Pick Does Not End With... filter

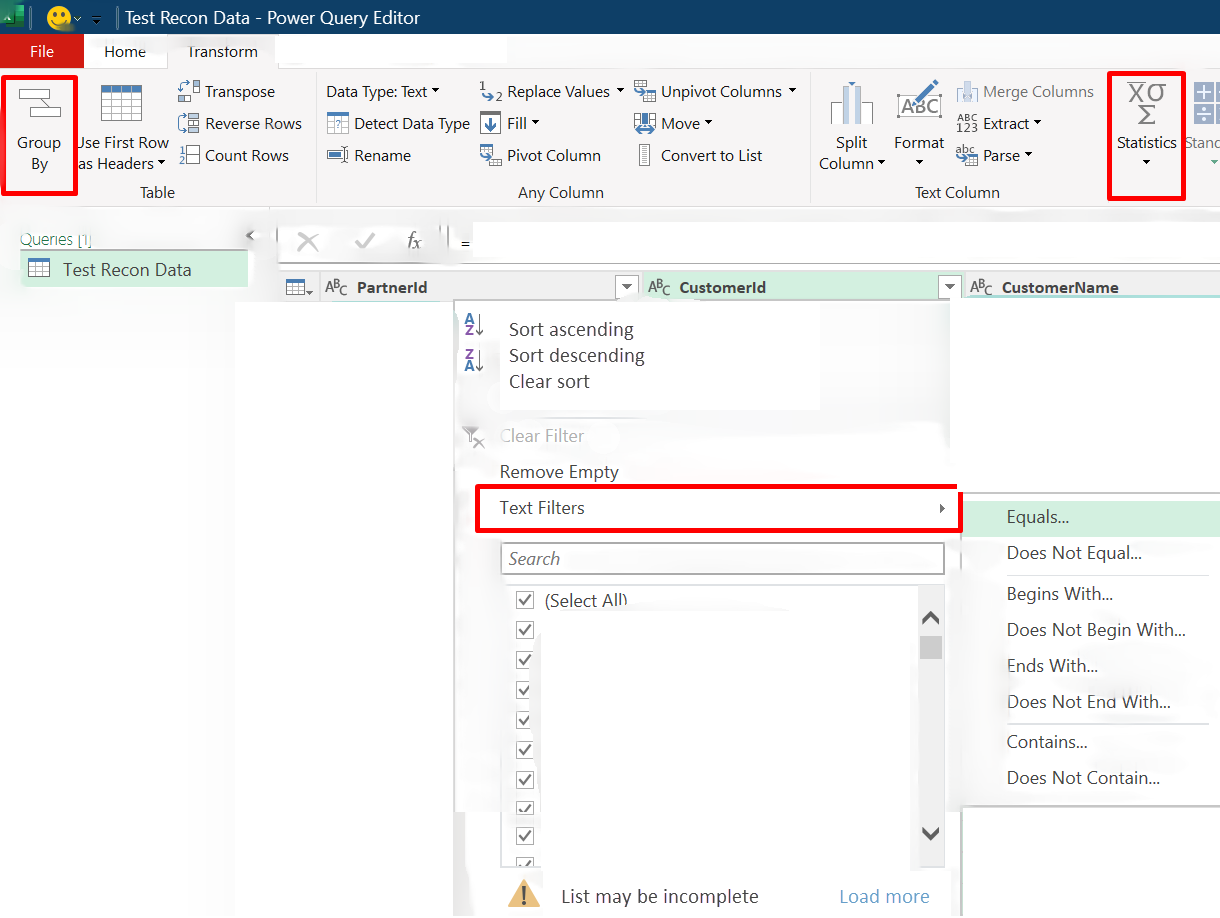[1089, 702]
